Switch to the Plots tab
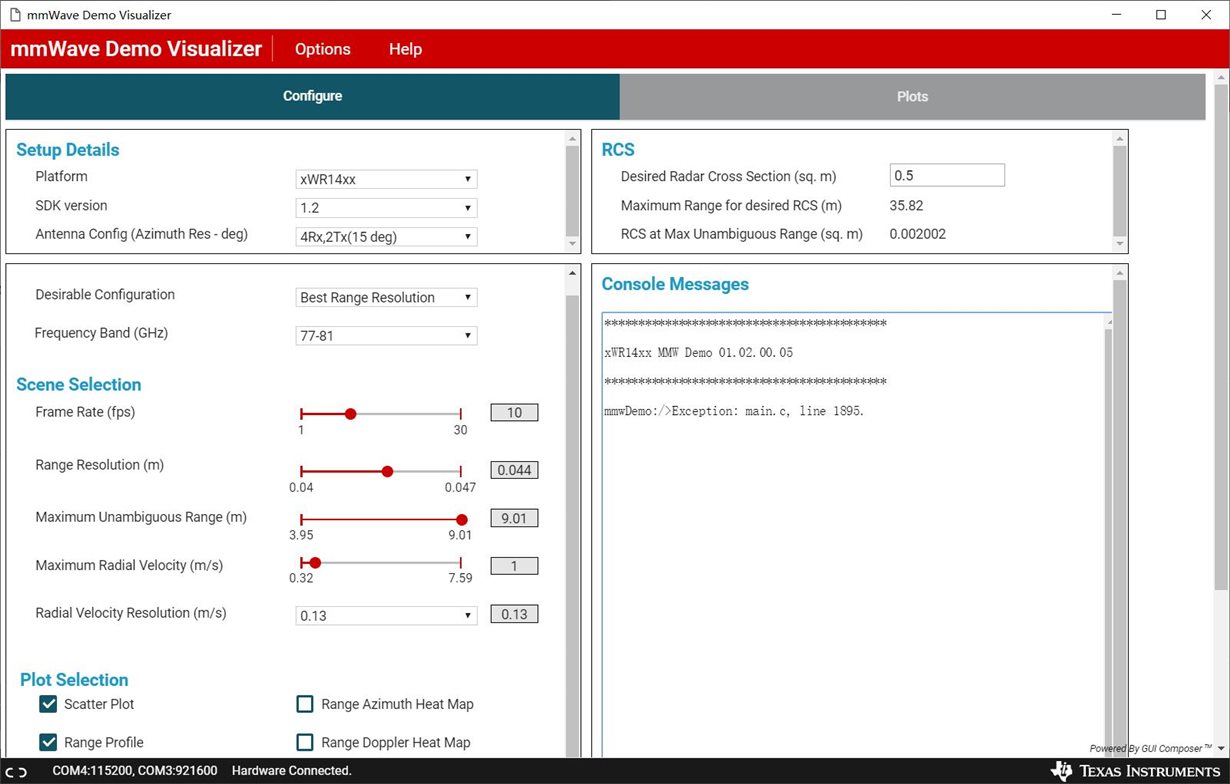 (912, 96)
